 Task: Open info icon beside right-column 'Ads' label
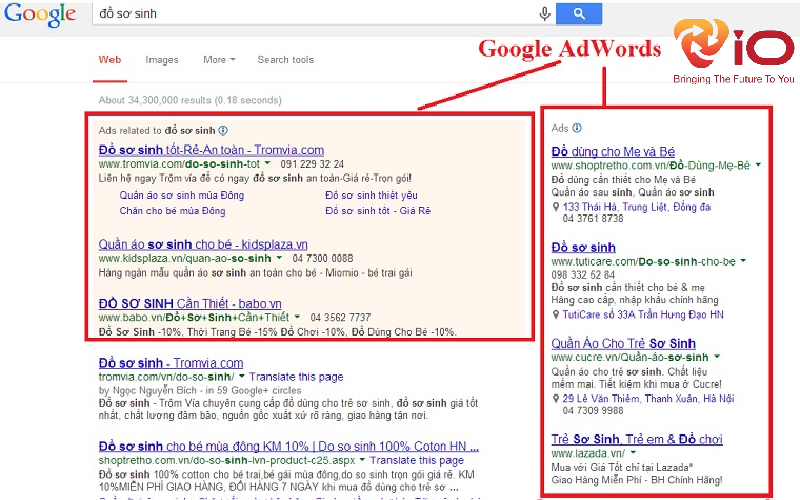coord(577,128)
